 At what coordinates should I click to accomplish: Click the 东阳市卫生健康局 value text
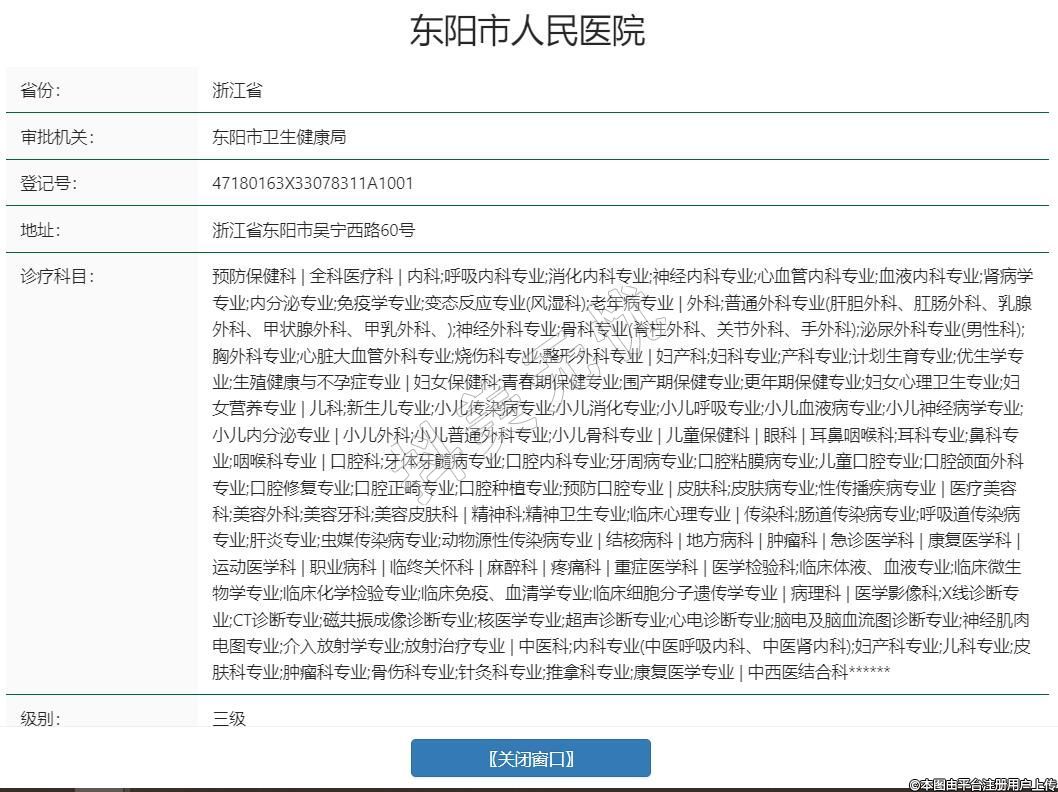[279, 137]
